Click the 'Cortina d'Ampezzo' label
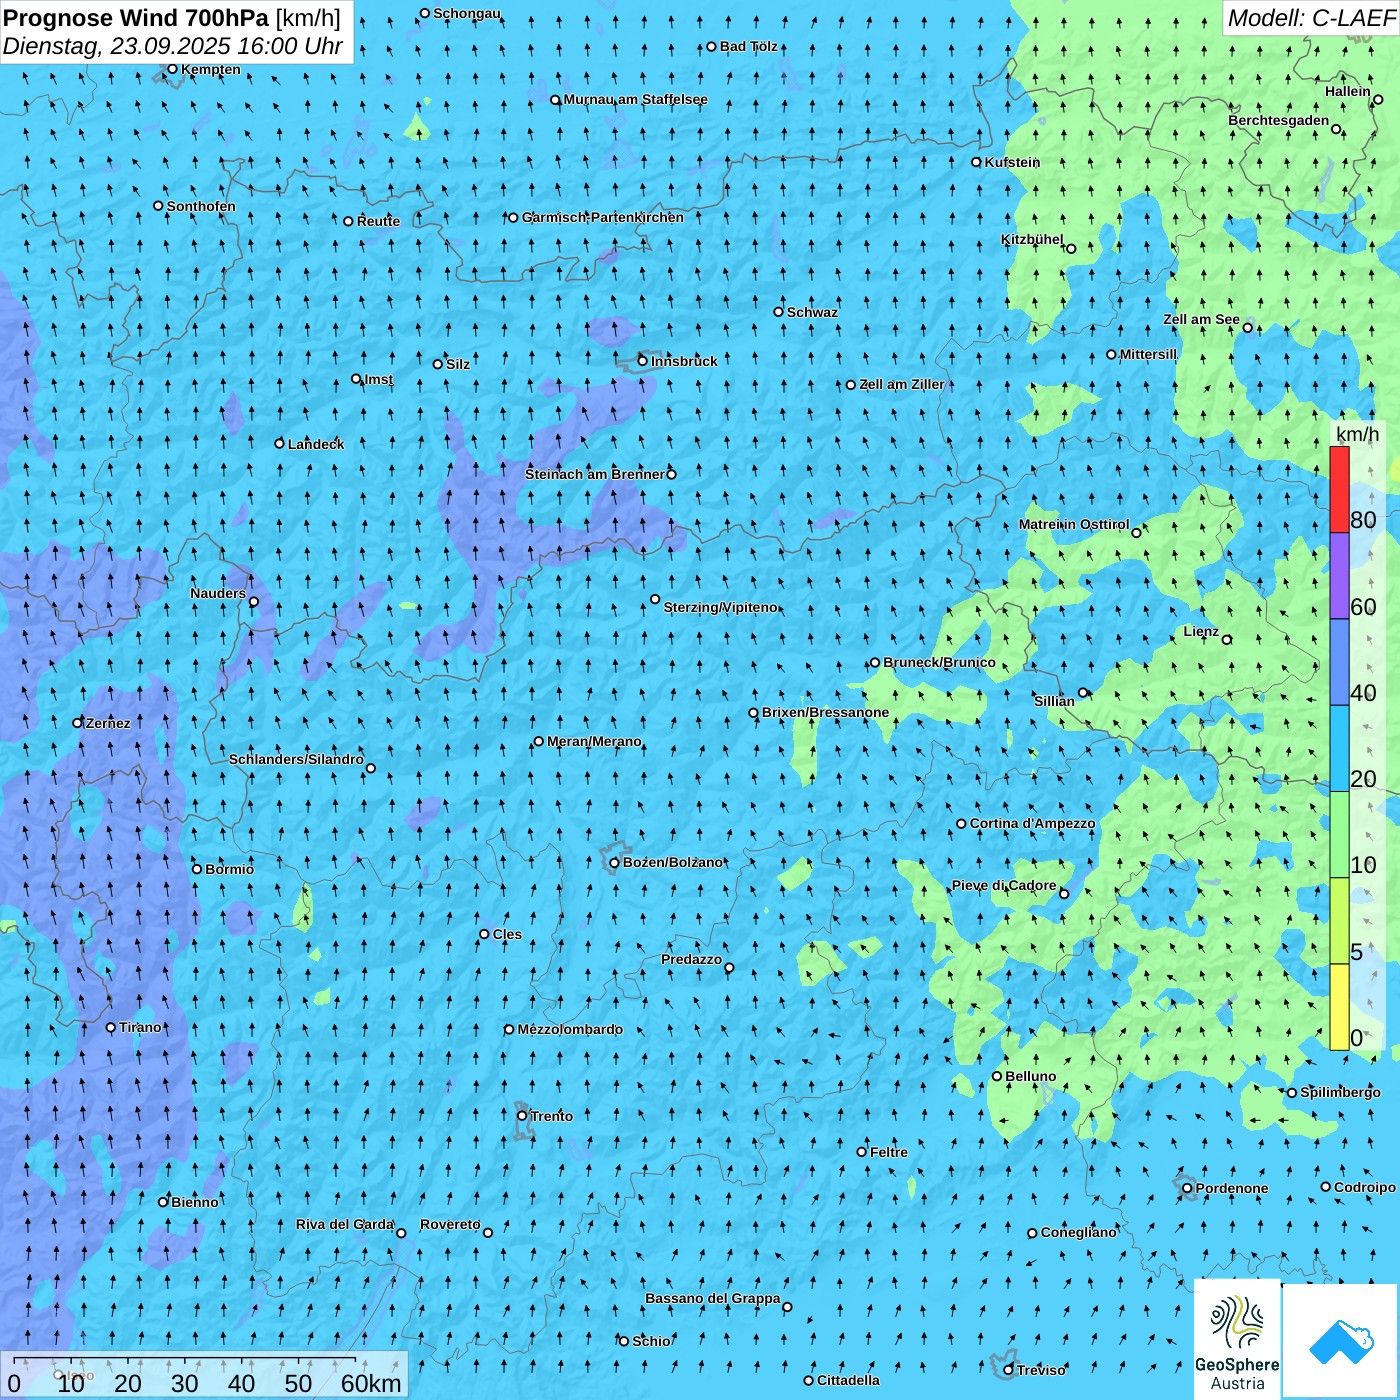The height and width of the screenshot is (1400, 1400). [1033, 823]
